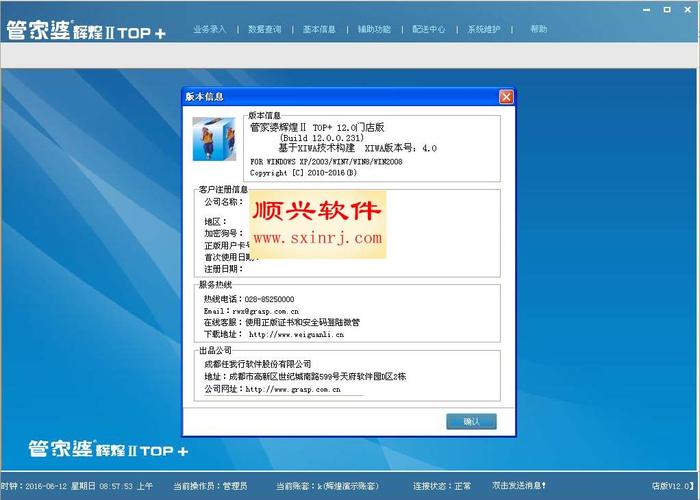
Task: Open the 业务录入 menu
Action: point(209,29)
